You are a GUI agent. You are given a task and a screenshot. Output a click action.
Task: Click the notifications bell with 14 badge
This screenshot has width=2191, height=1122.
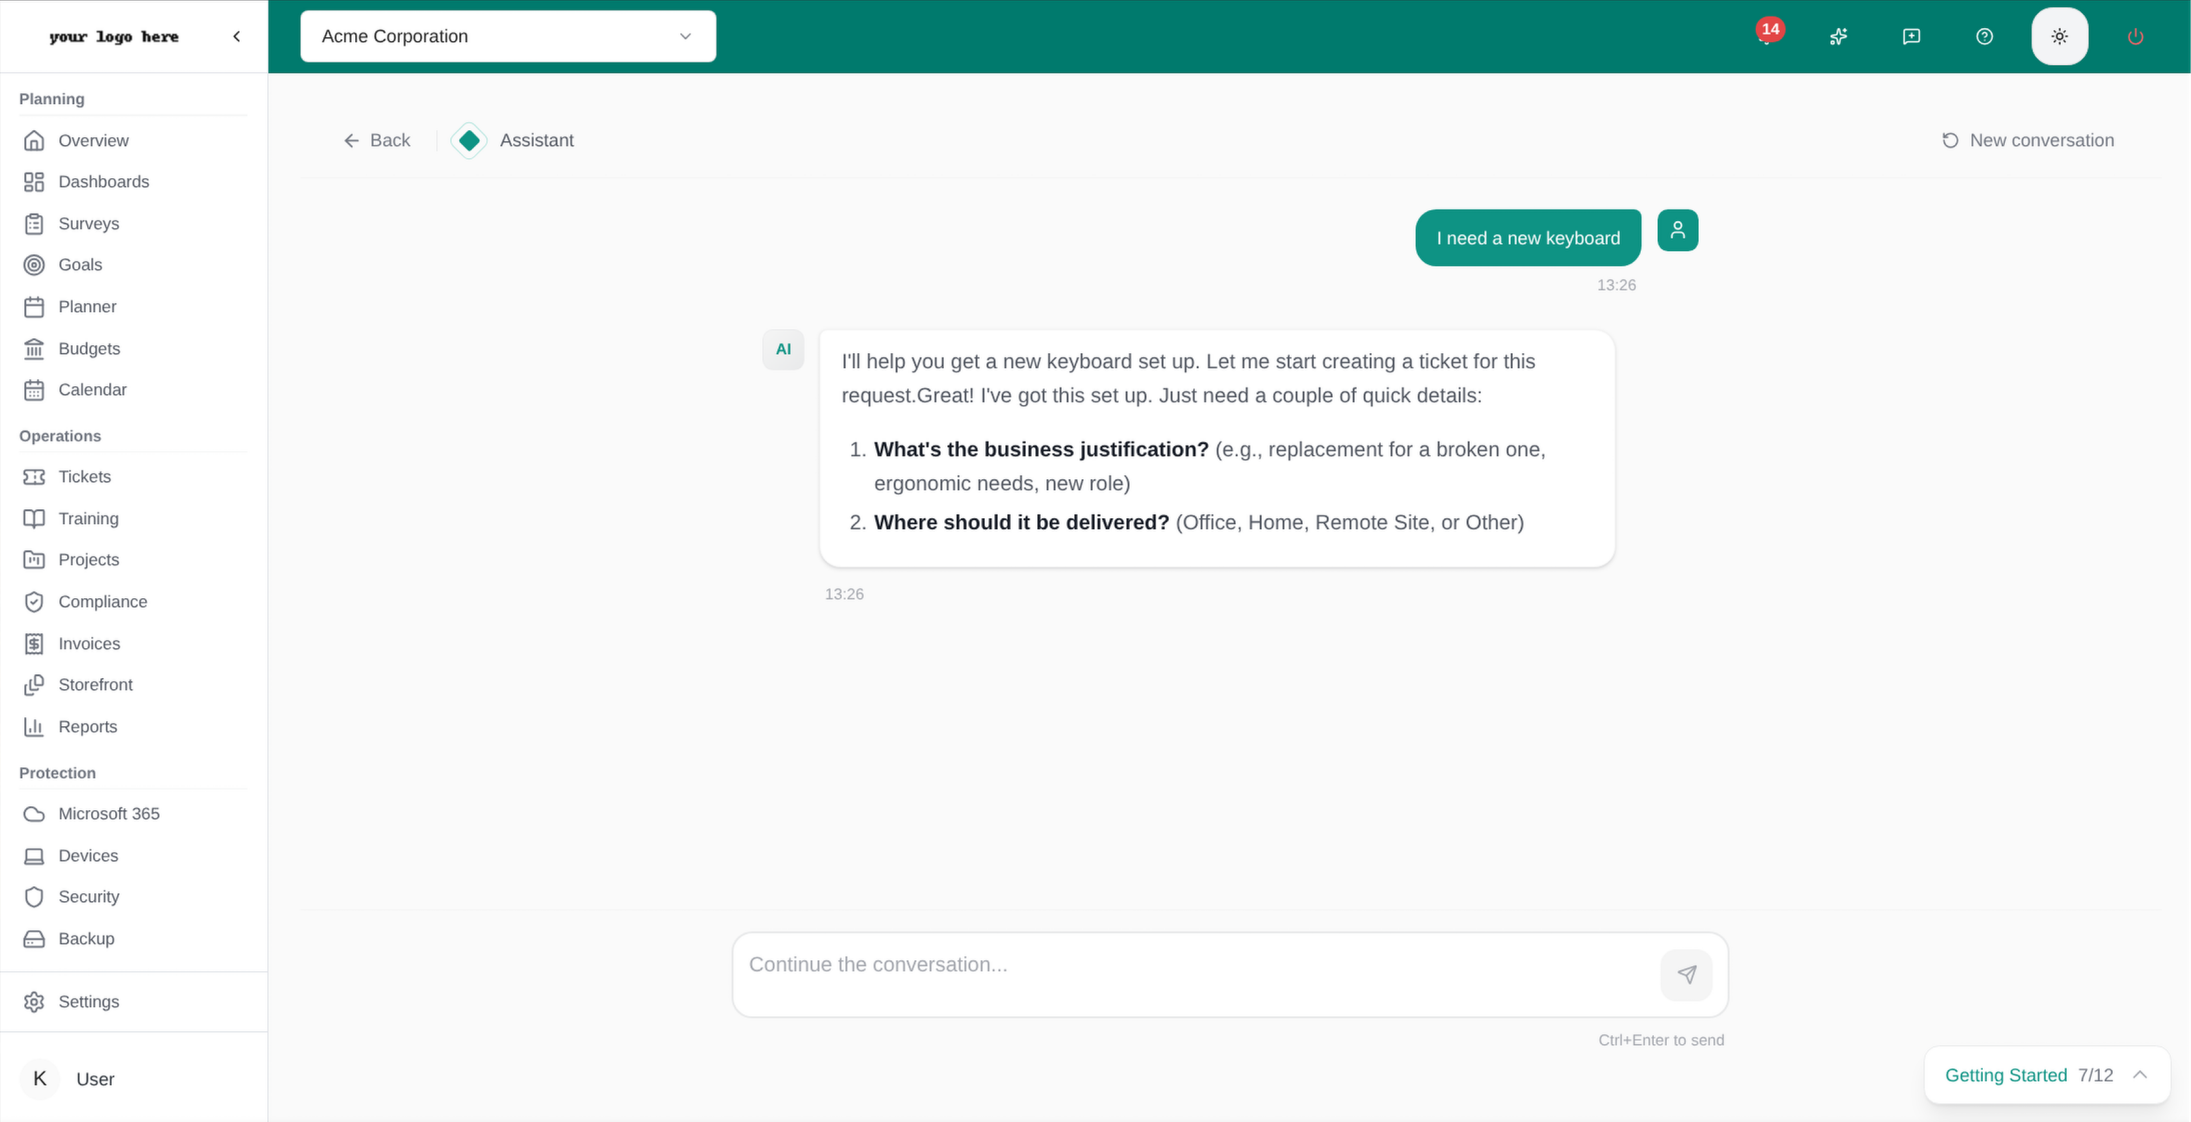1766,36
